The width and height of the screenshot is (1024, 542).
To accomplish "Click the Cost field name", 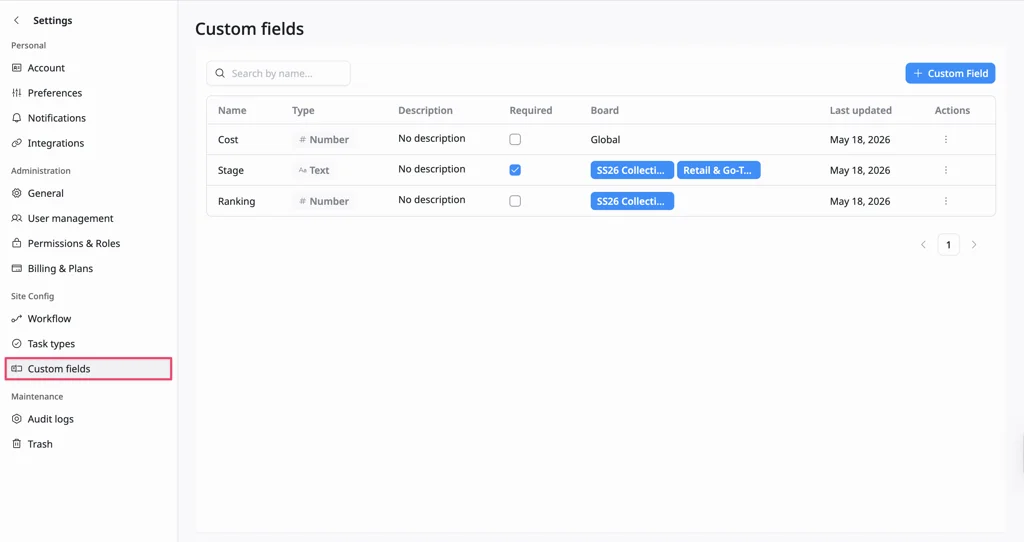I will tap(228, 140).
